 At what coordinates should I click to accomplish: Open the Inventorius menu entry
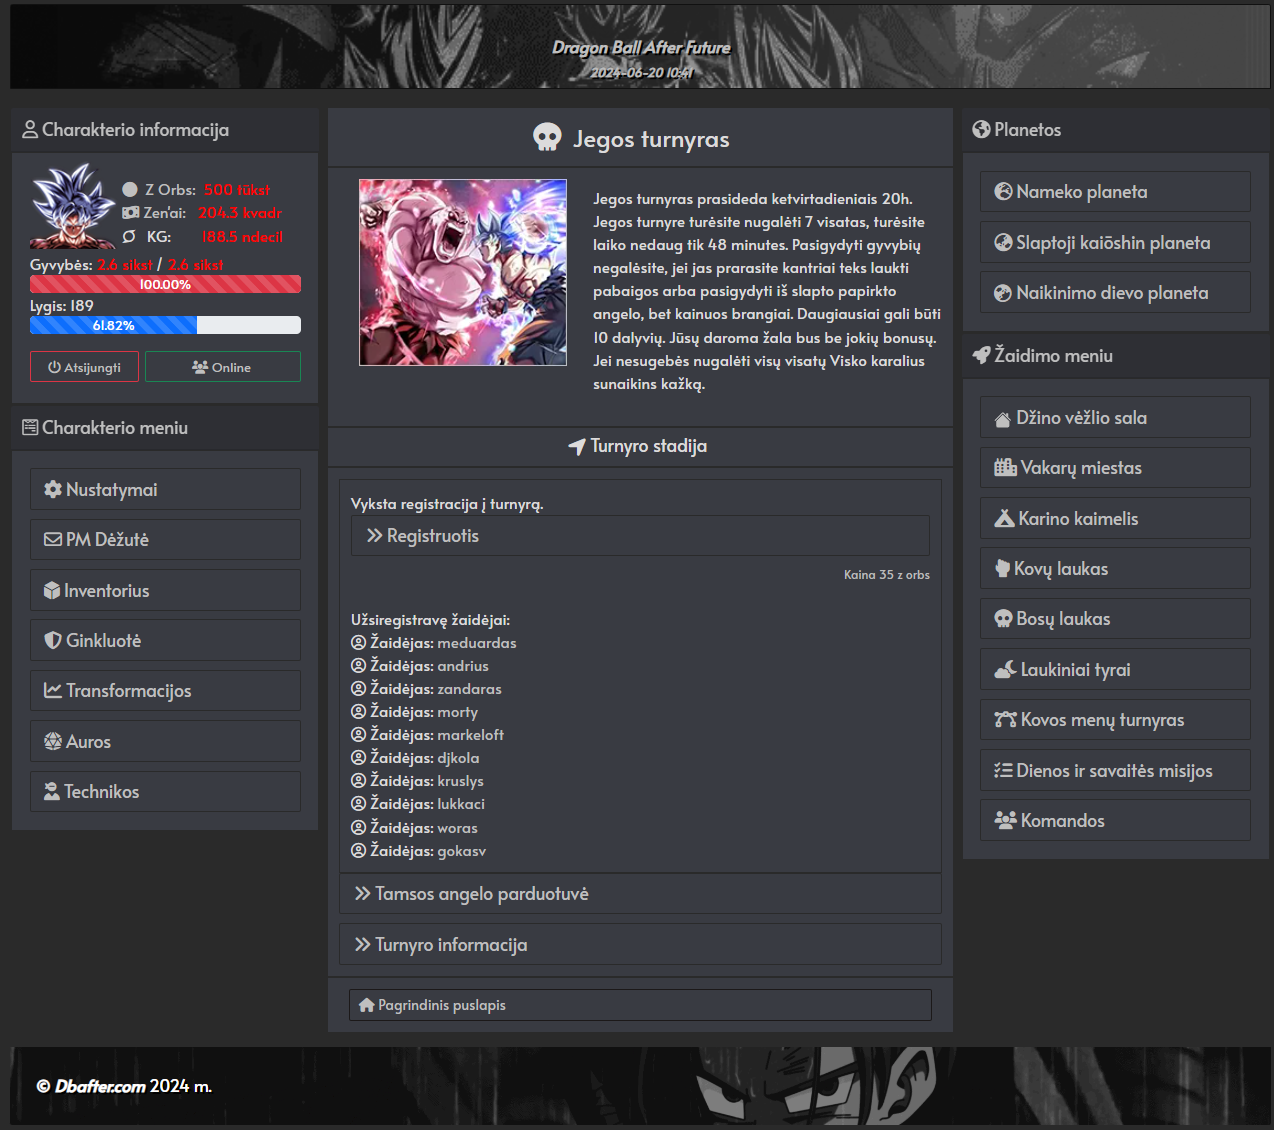(x=165, y=591)
